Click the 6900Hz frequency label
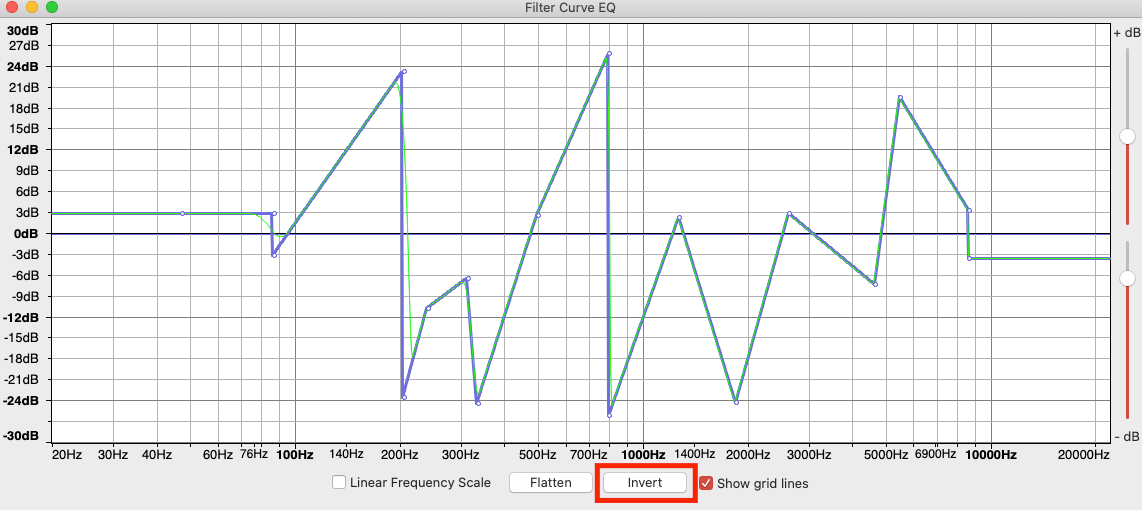This screenshot has width=1142, height=510. tap(935, 454)
